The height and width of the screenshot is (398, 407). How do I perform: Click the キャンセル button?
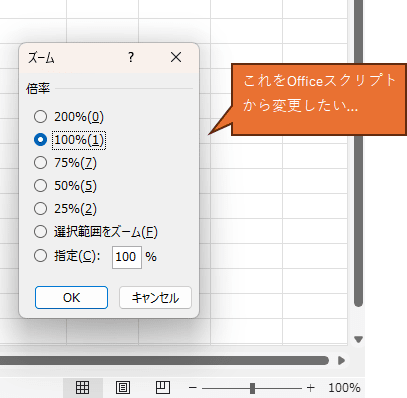pos(155,297)
